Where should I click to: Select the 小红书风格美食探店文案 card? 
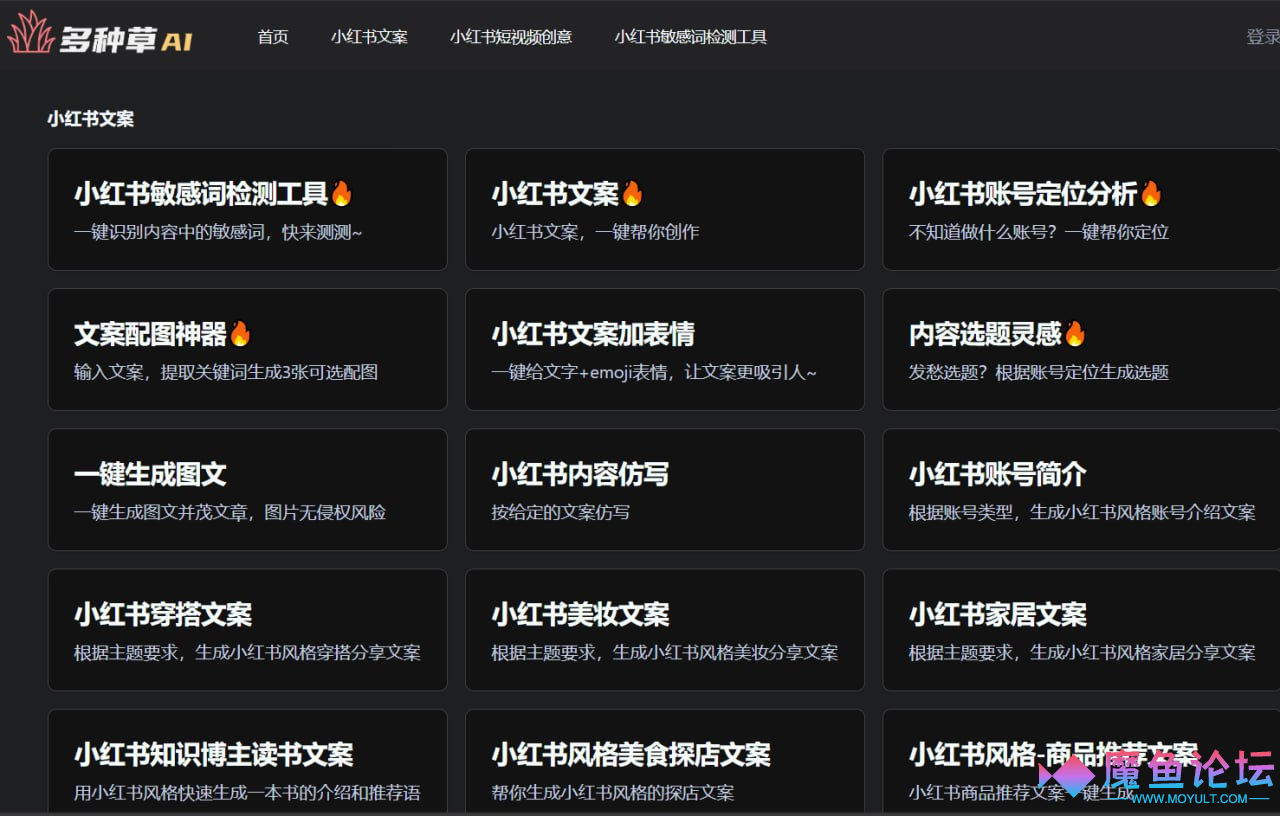[x=665, y=762]
